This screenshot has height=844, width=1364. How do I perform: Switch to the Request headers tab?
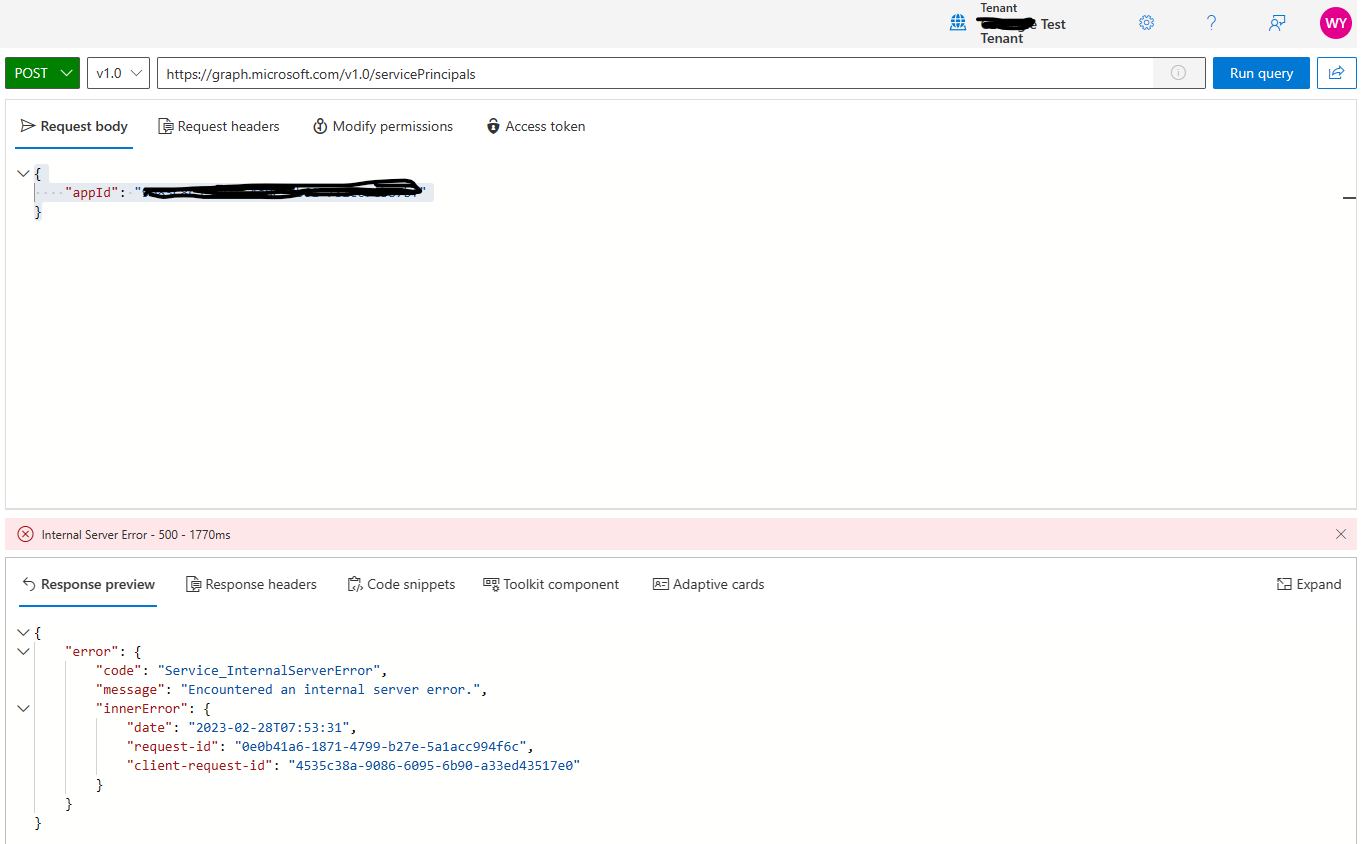pos(219,126)
